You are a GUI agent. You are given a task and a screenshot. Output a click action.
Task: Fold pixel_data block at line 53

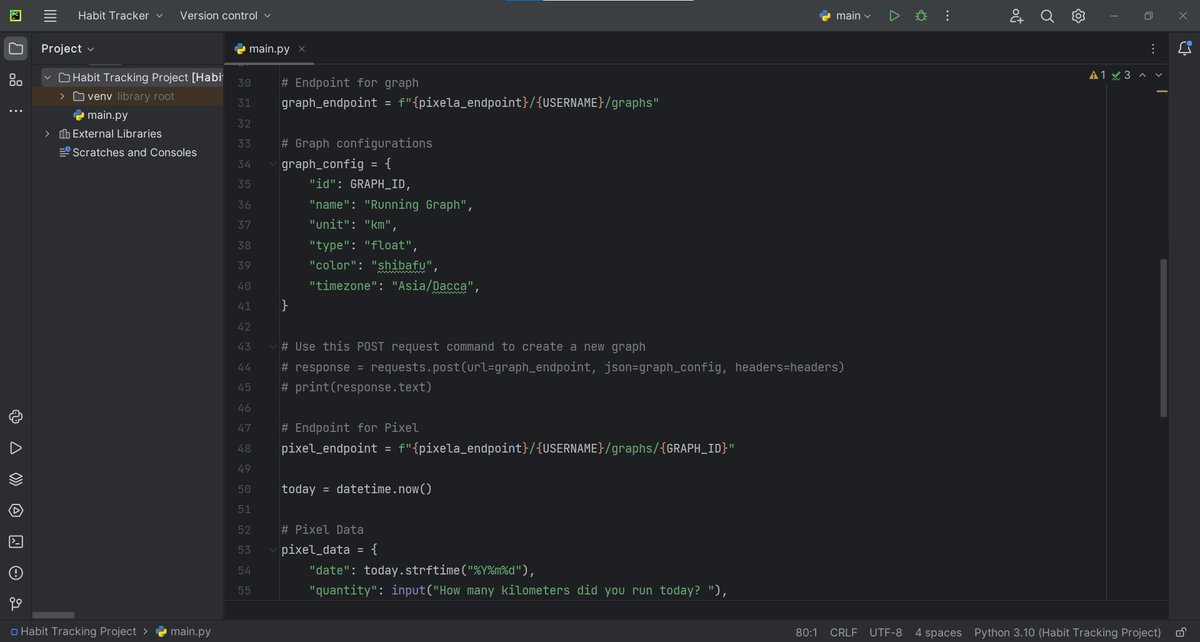tap(272, 550)
